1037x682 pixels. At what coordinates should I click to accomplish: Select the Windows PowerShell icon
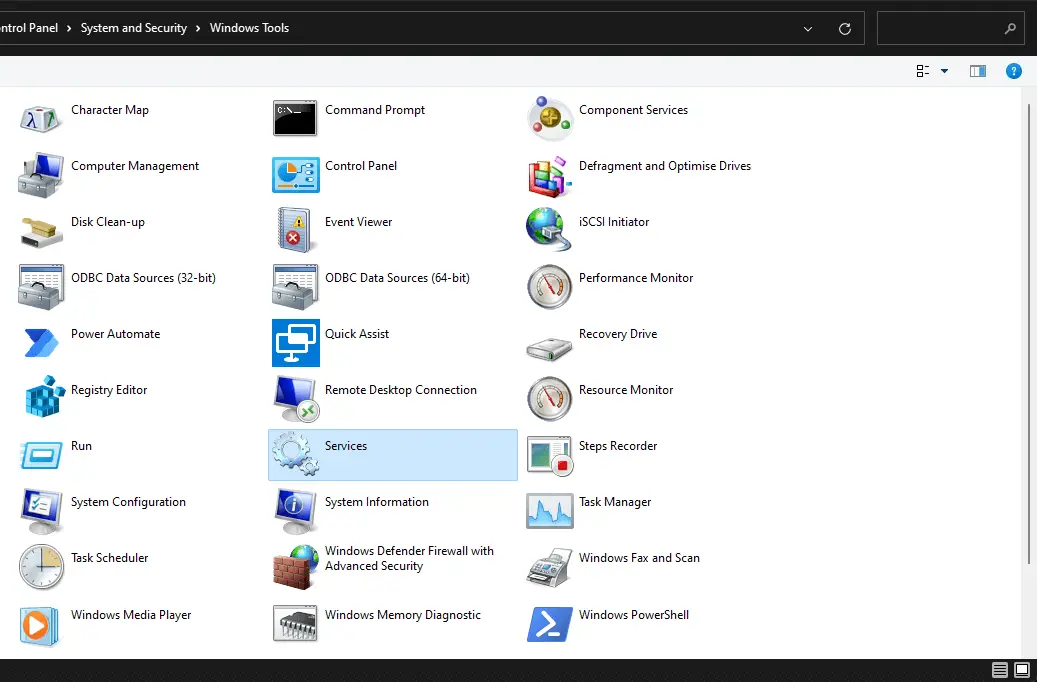coord(549,623)
